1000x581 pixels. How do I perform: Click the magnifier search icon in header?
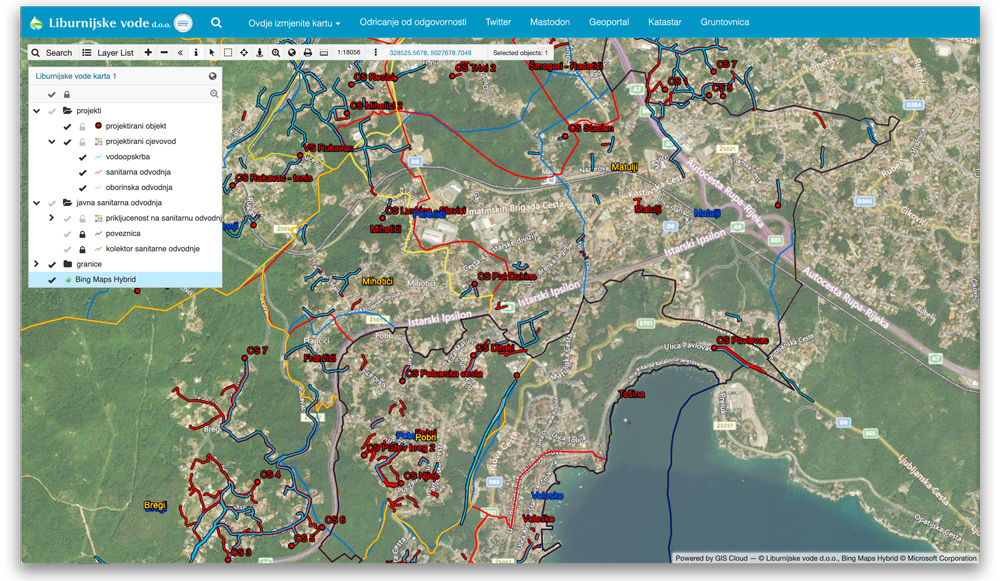[216, 22]
